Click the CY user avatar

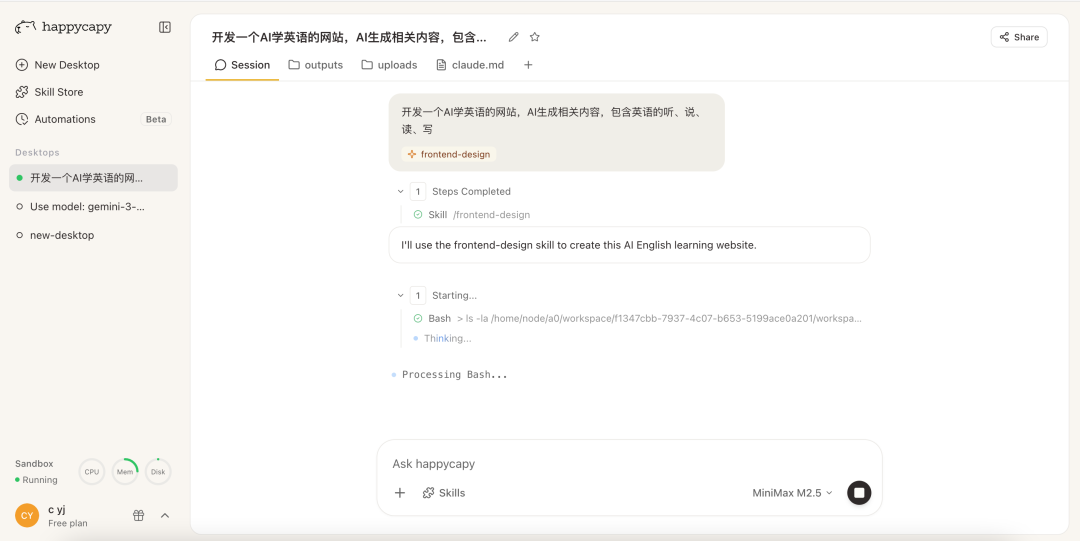click(x=27, y=516)
